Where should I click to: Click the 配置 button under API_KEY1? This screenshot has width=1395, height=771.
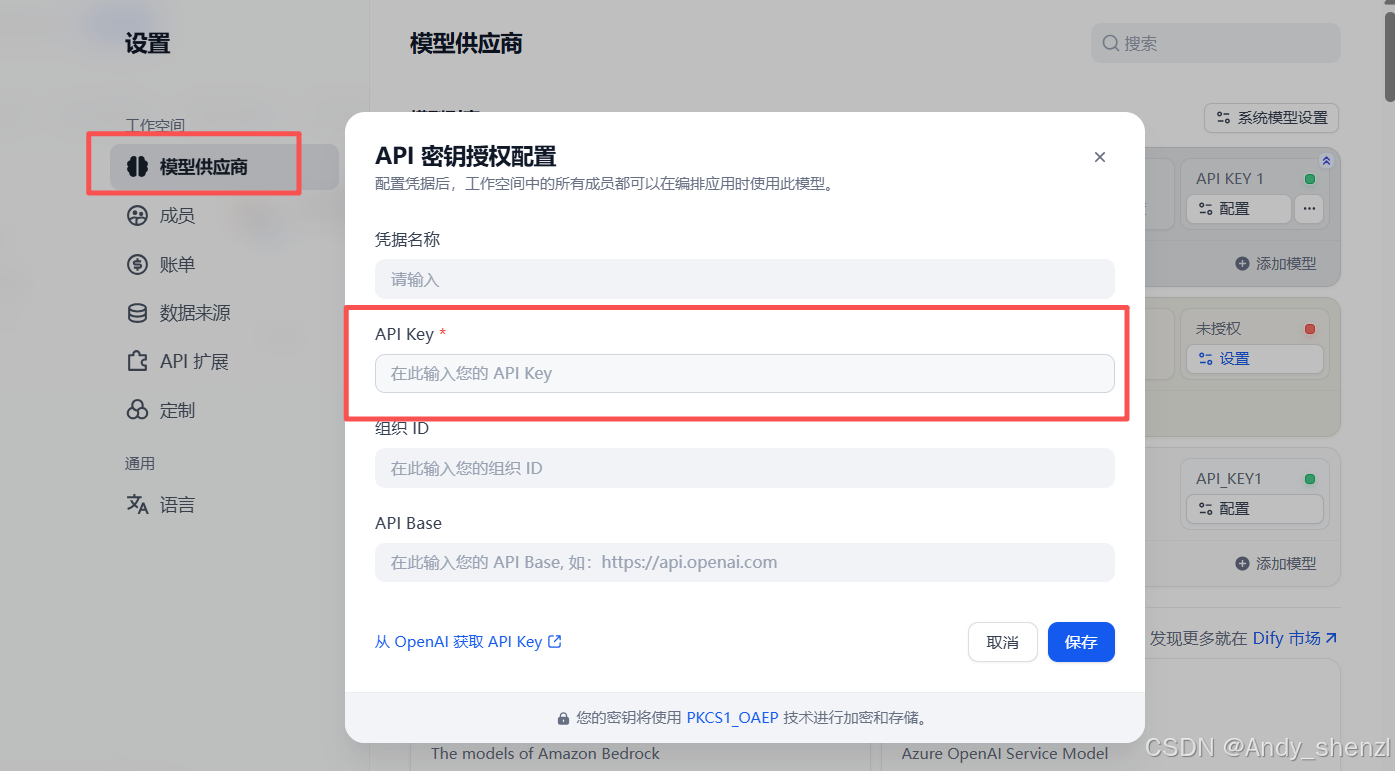tap(1255, 509)
